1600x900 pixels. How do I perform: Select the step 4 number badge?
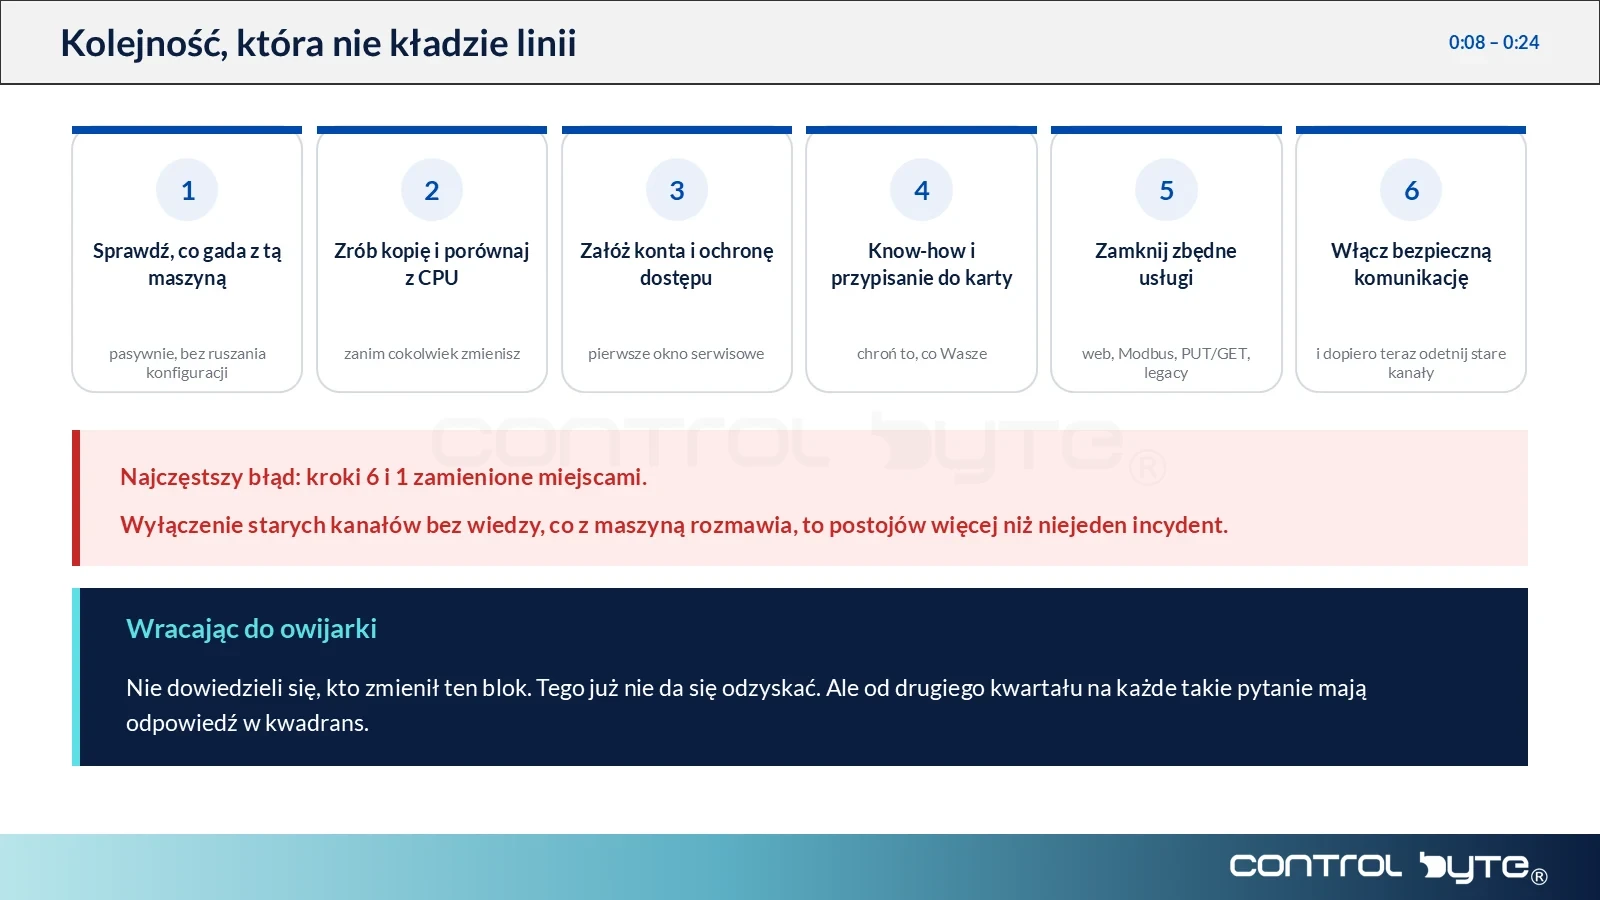921,190
